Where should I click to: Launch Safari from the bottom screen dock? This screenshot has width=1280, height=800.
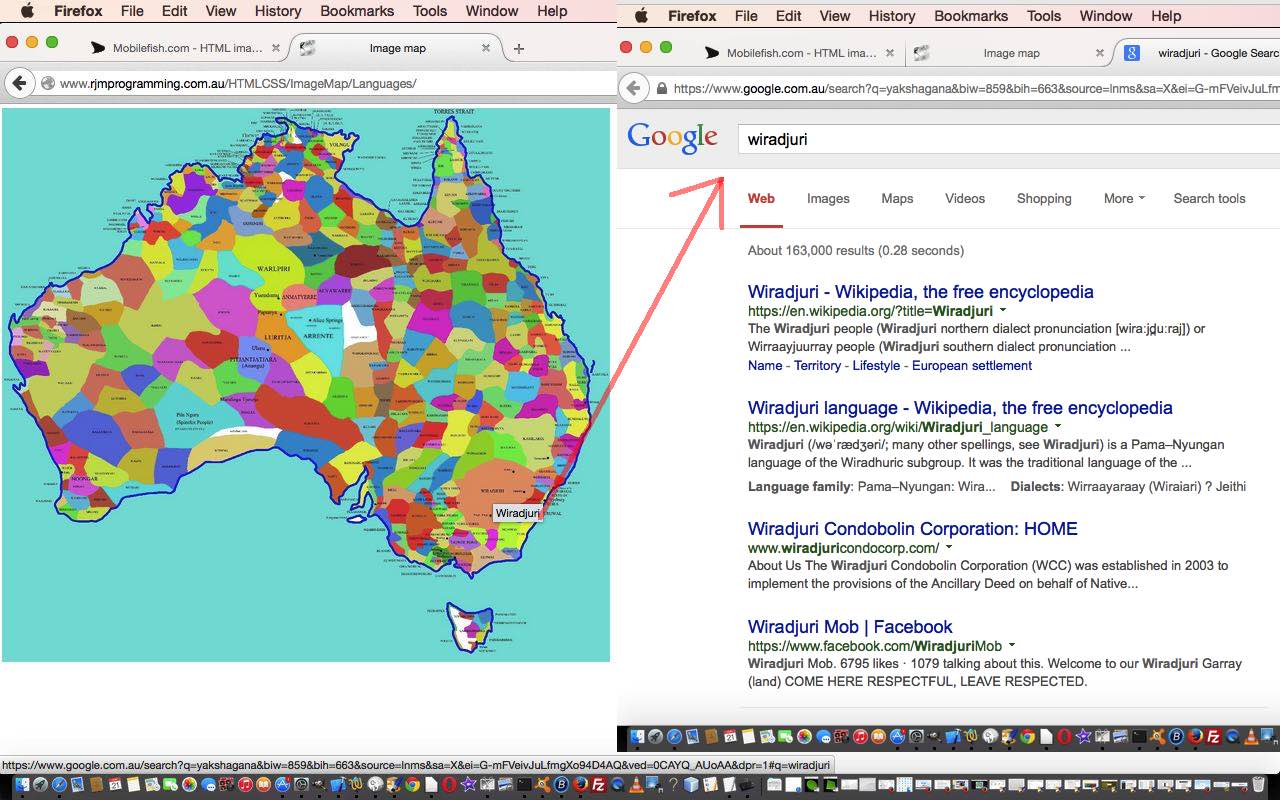coord(59,785)
